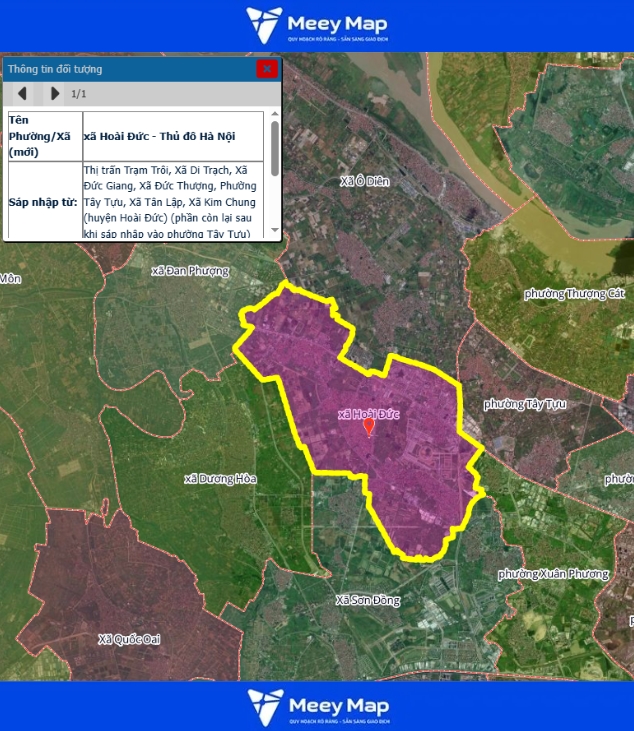Image resolution: width=634 pixels, height=731 pixels.
Task: Click the top Meey Map logo
Action: tap(317, 25)
